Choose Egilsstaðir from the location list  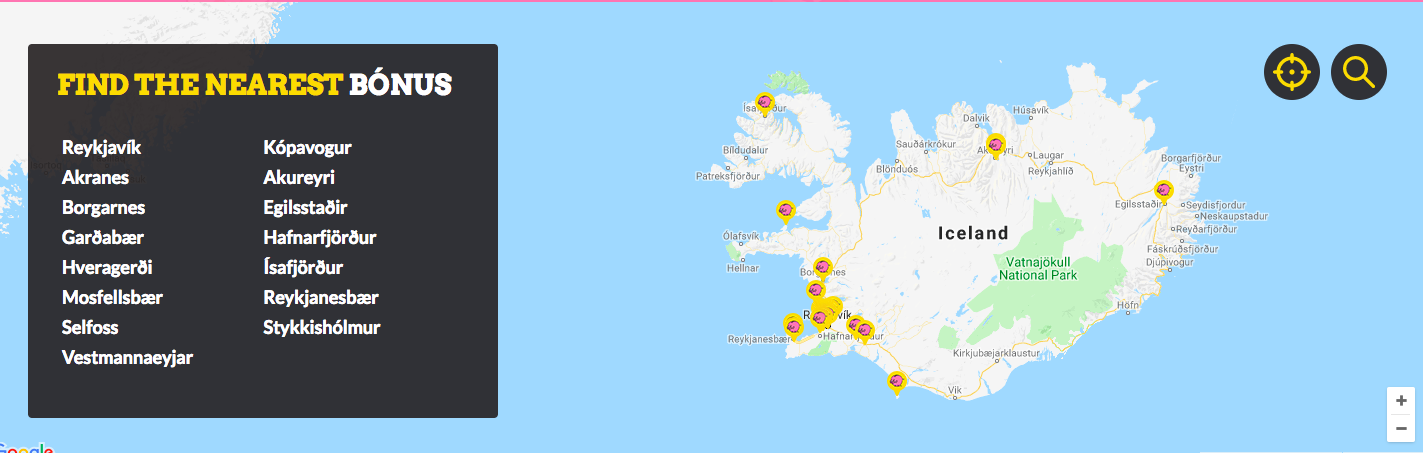[x=305, y=208]
